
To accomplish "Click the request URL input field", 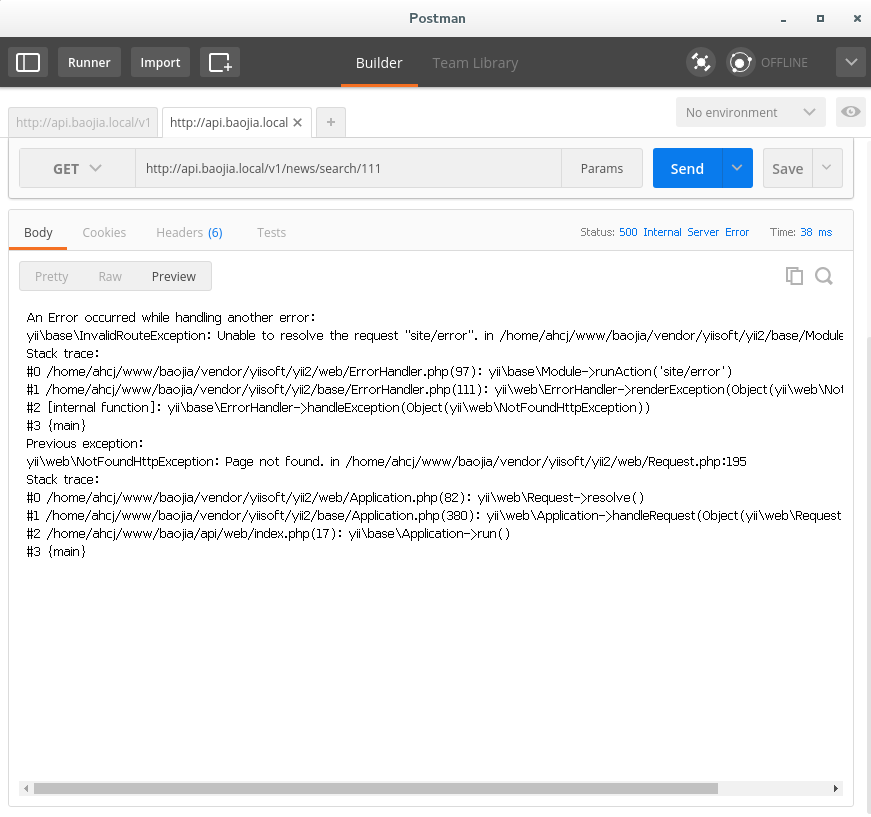I will point(348,168).
